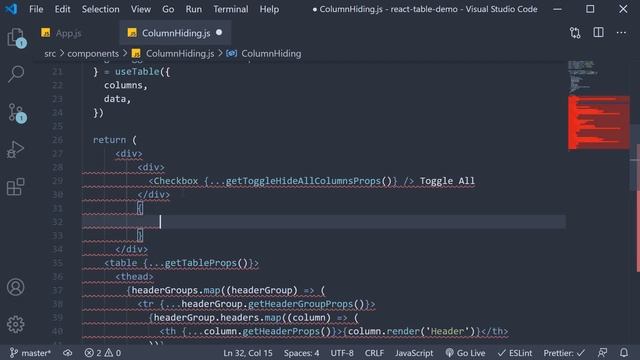The width and height of the screenshot is (640, 360).
Task: Open the Extensions view
Action: 16,187
